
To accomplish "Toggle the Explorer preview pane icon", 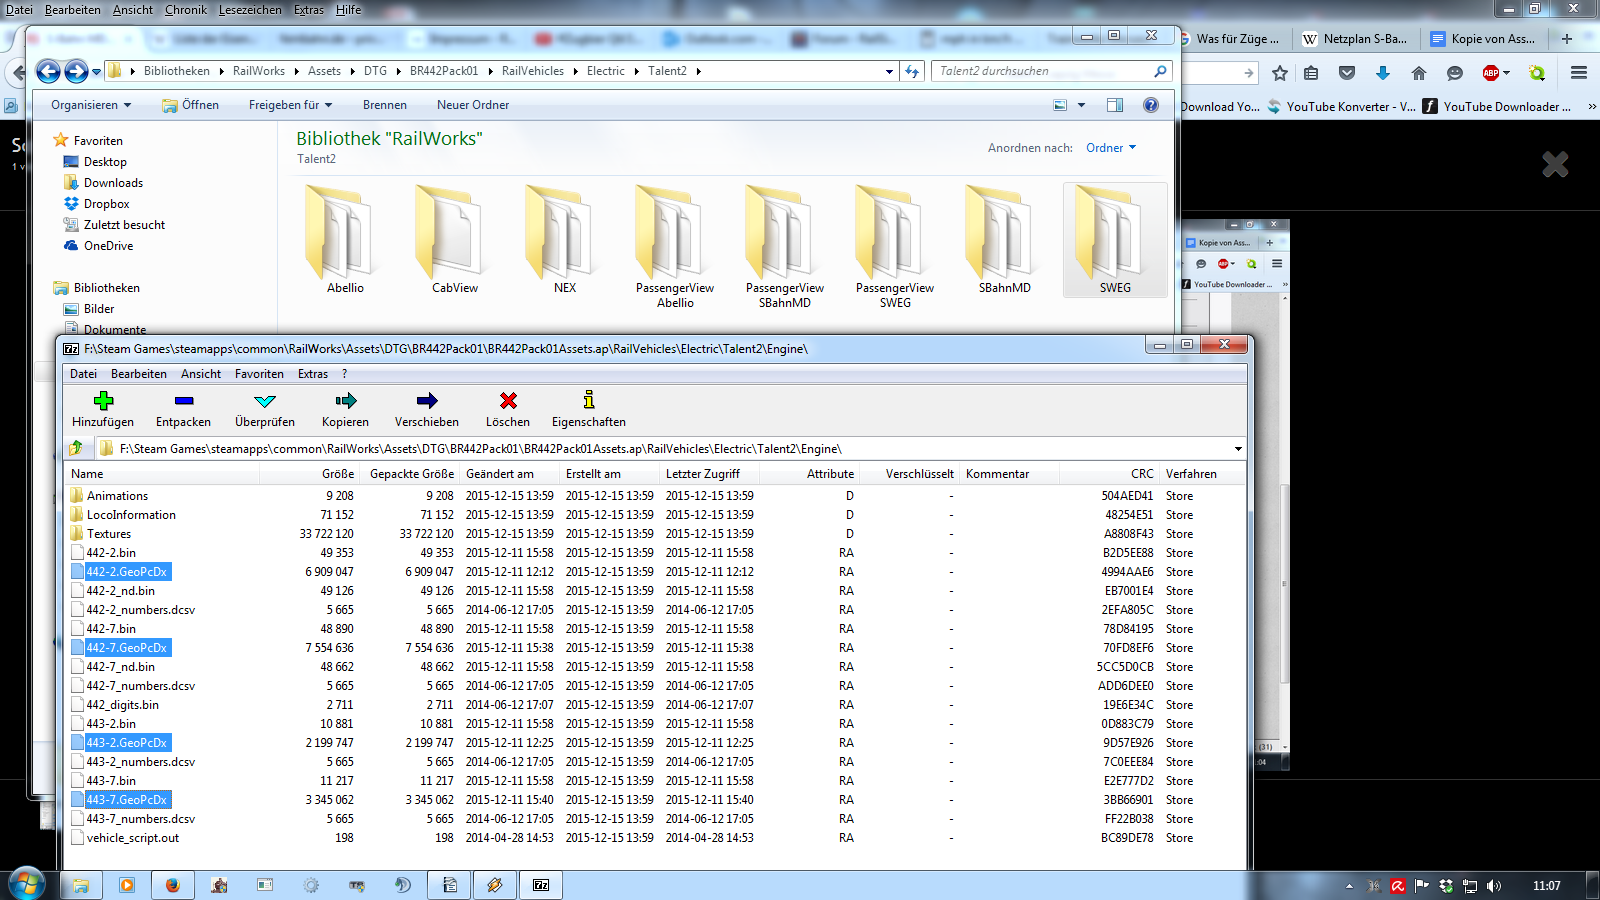I will pos(1115,105).
